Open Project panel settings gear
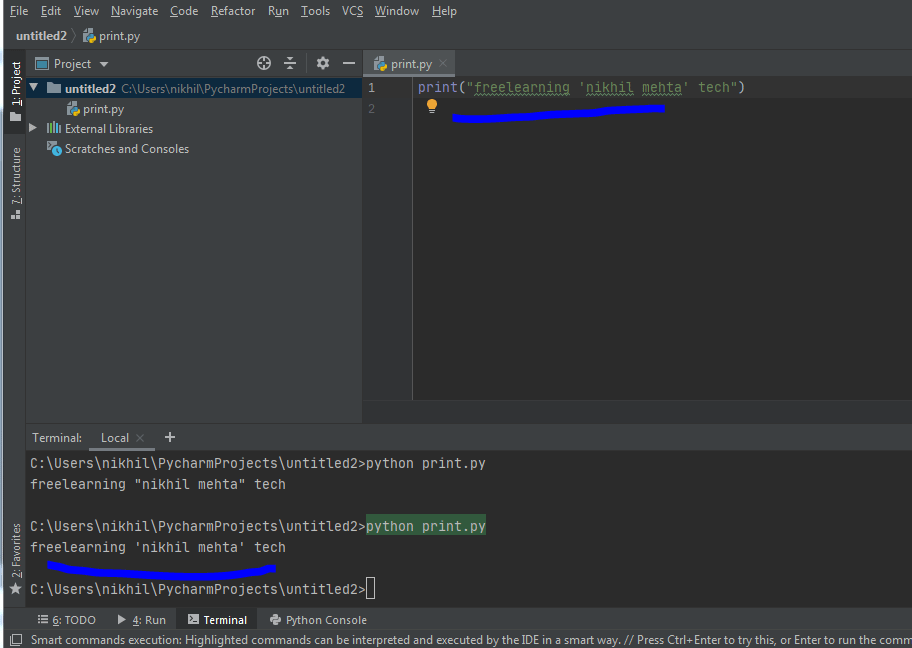Viewport: 912px width, 648px height. coord(323,63)
